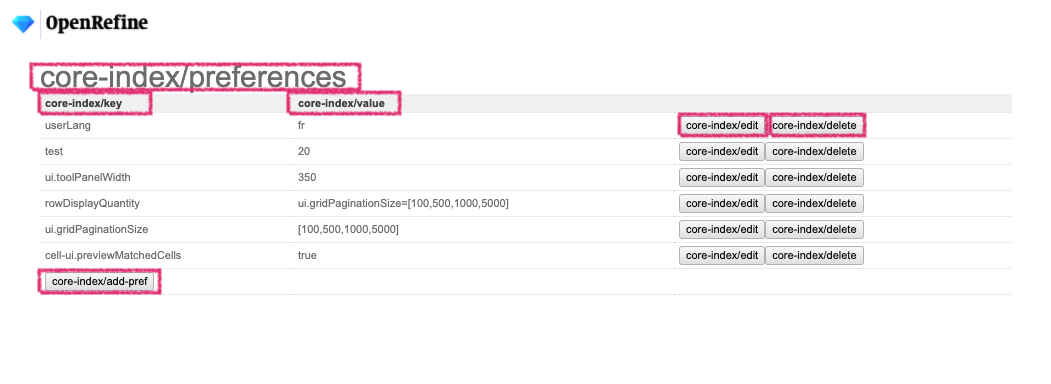Select the [100,500,1000,5000] value text
Image resolution: width=1051 pixels, height=384 pixels.
[349, 229]
